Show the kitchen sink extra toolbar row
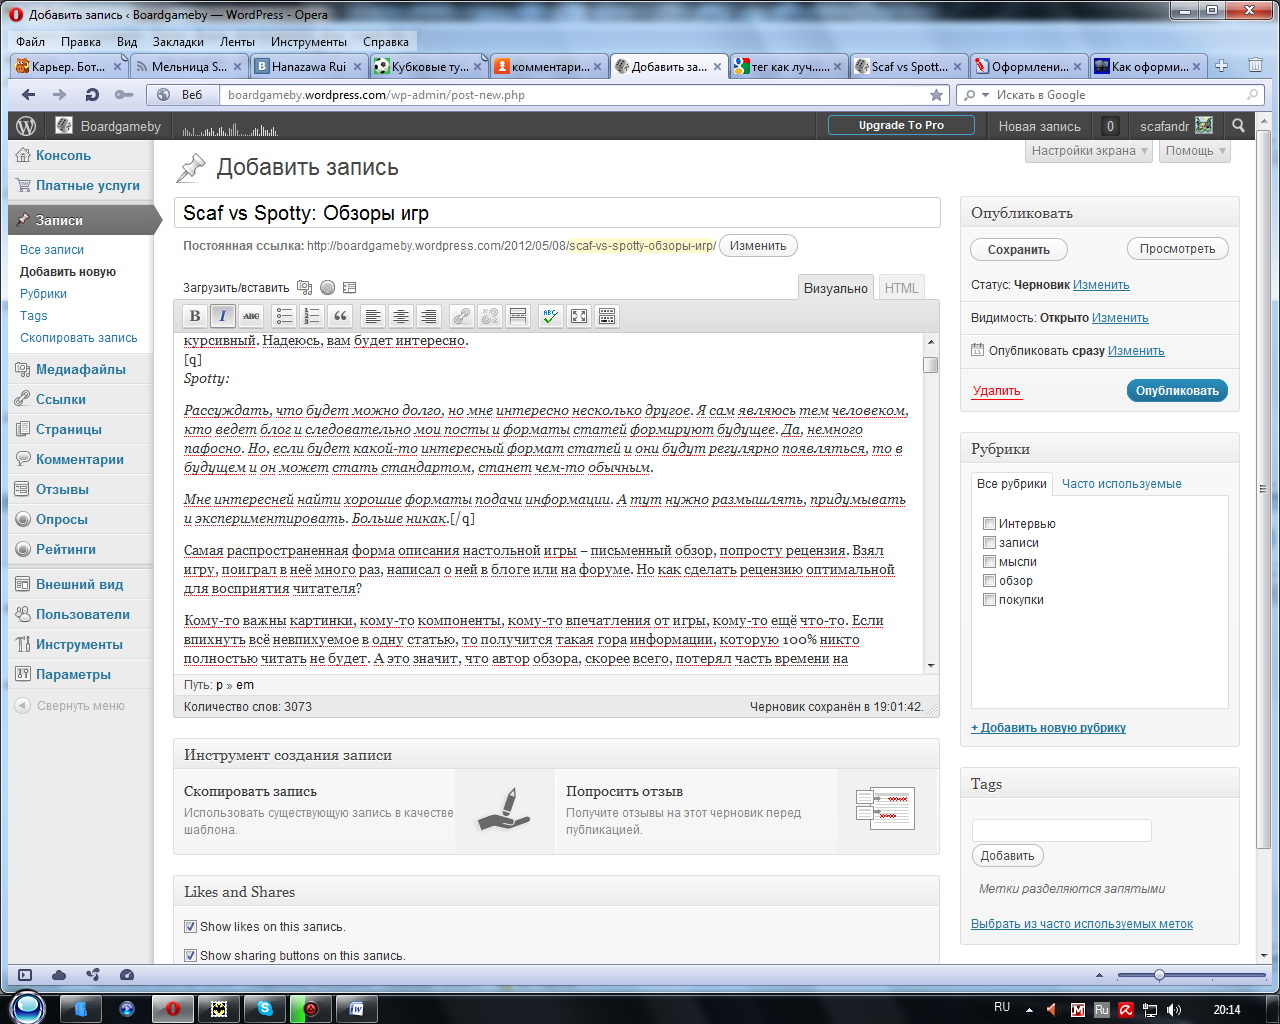The width and height of the screenshot is (1280, 1024). 606,316
